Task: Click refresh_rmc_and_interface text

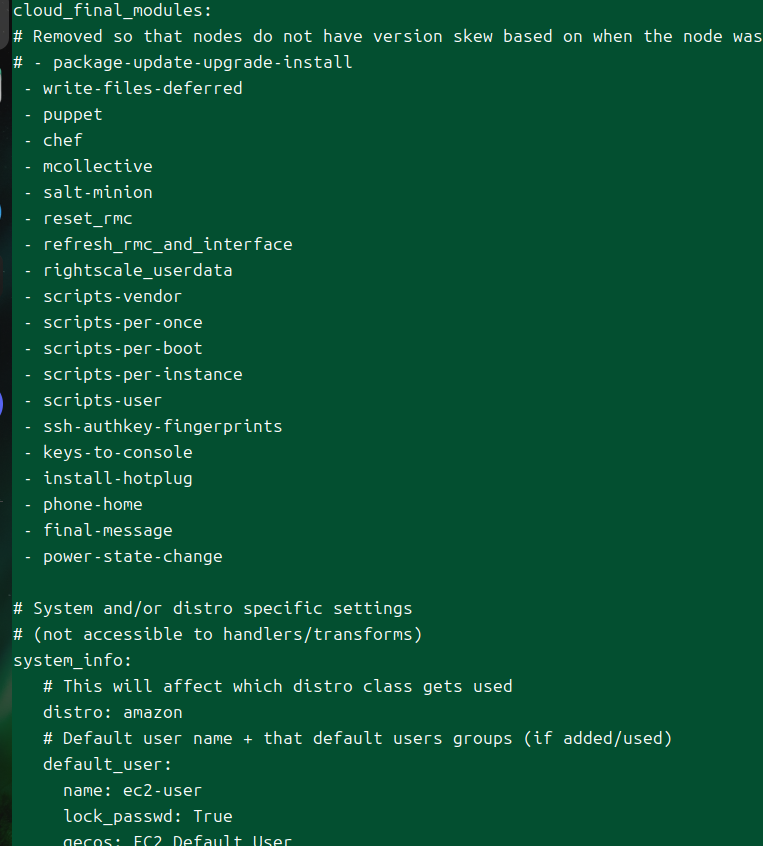Action: click(x=168, y=244)
